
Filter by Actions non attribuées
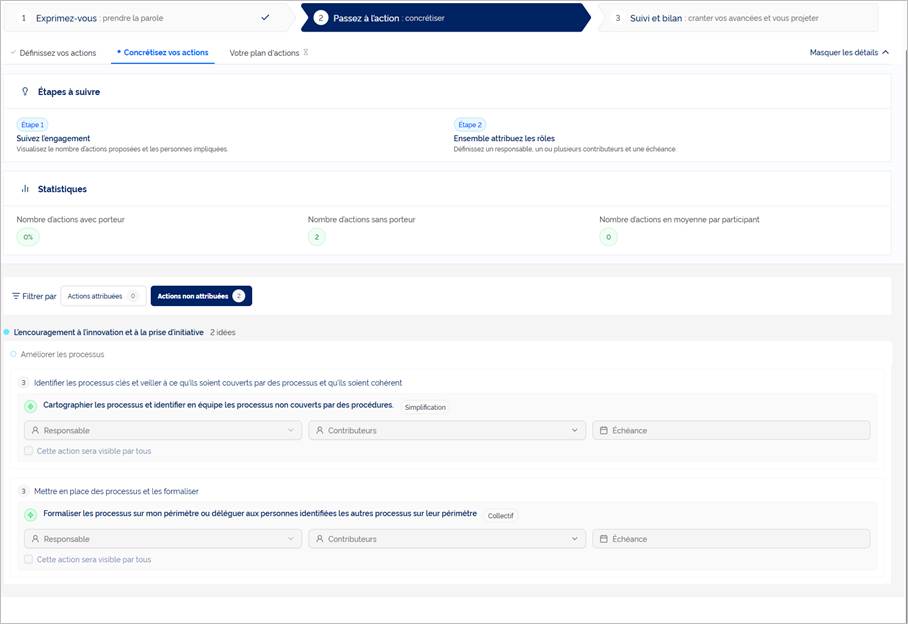click(x=201, y=296)
